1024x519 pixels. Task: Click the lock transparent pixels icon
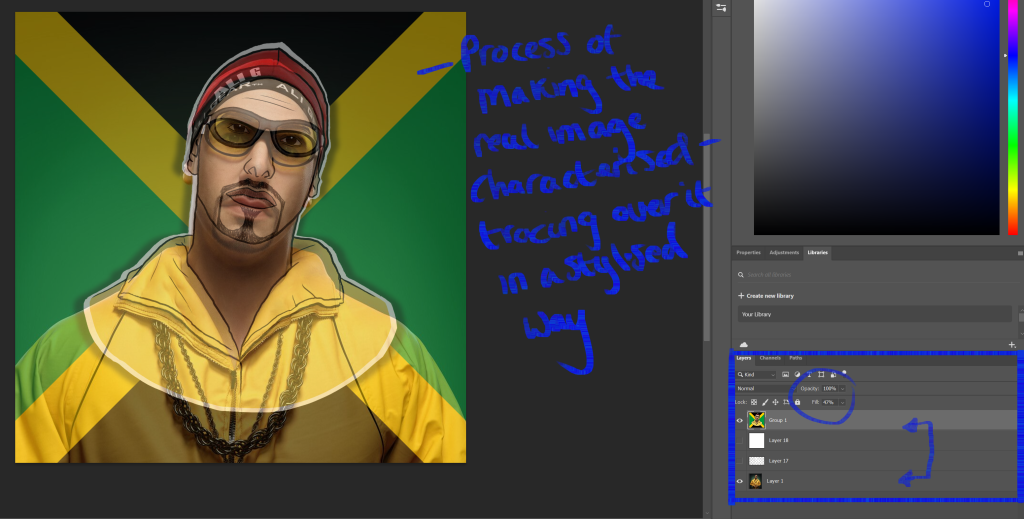(x=755, y=402)
